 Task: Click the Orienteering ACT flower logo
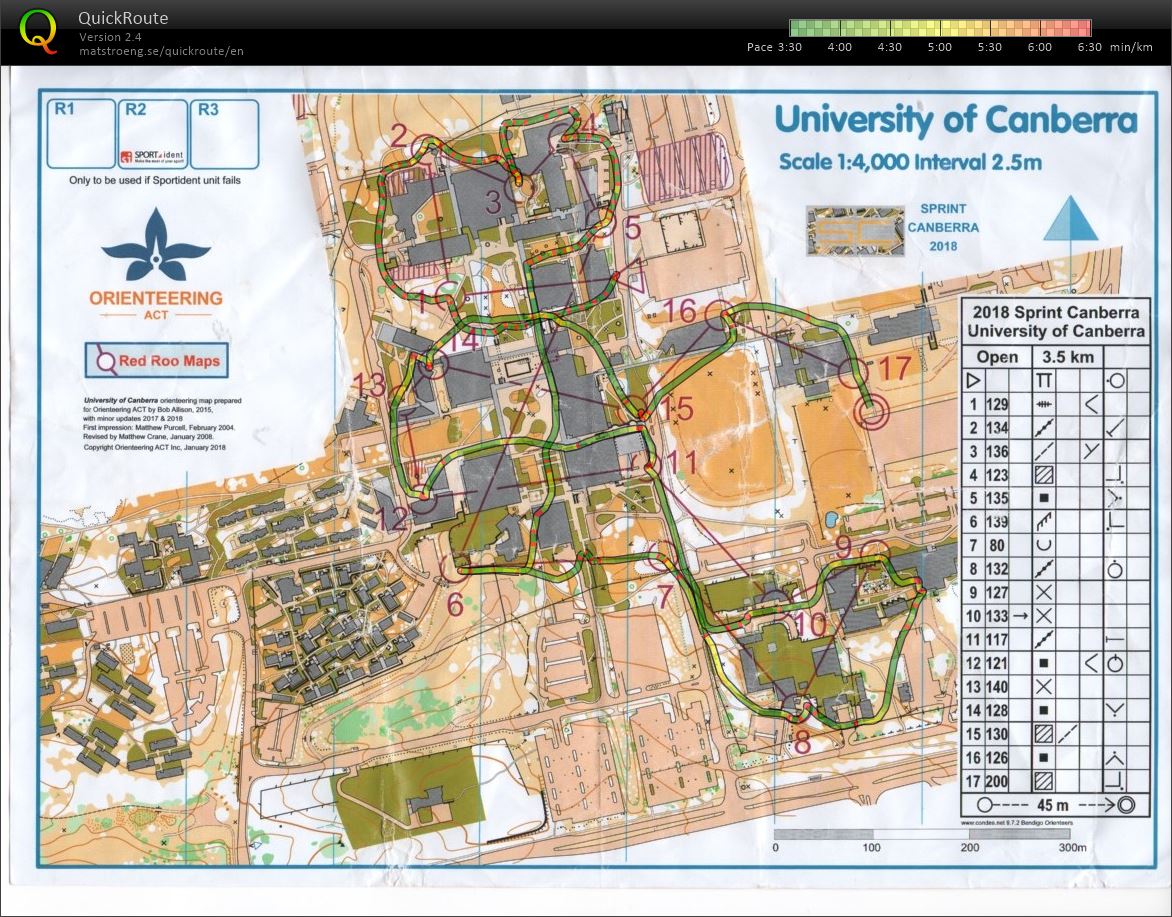click(155, 250)
